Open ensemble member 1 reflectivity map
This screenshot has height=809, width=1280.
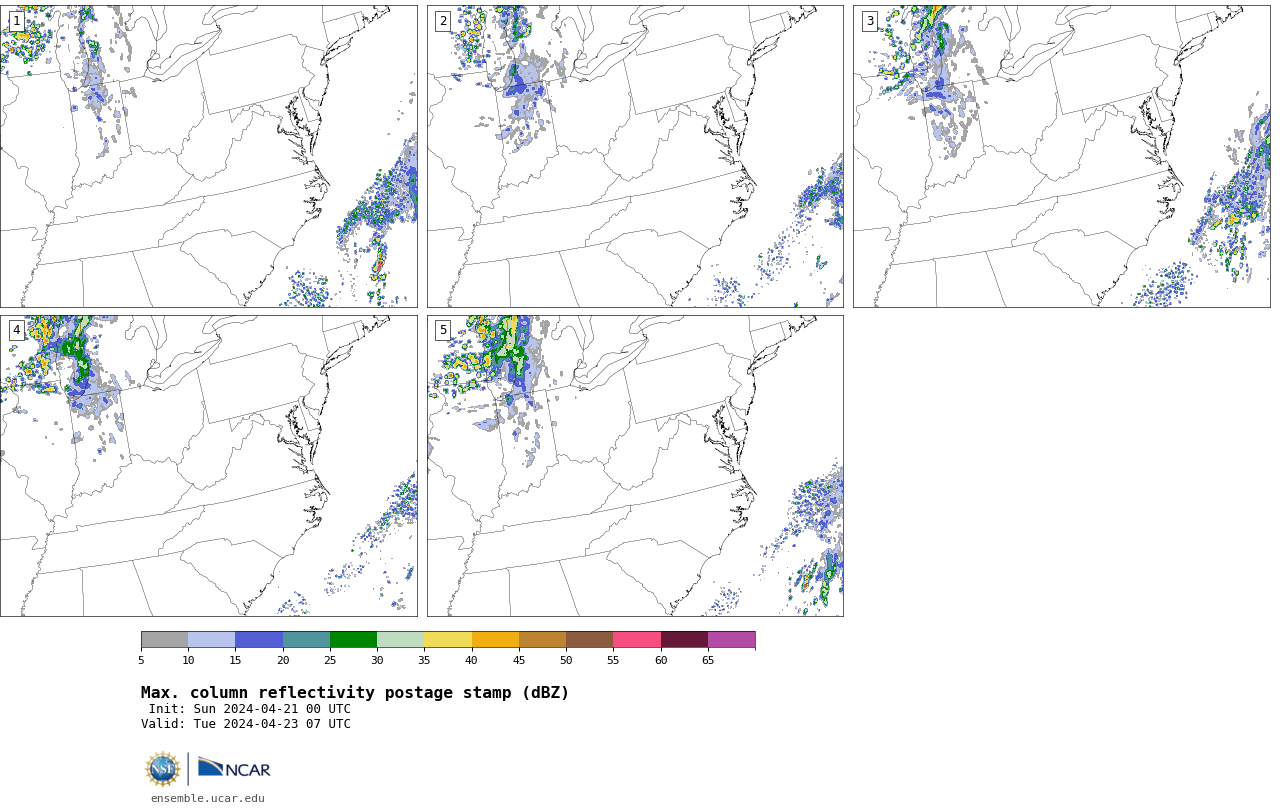click(x=208, y=156)
